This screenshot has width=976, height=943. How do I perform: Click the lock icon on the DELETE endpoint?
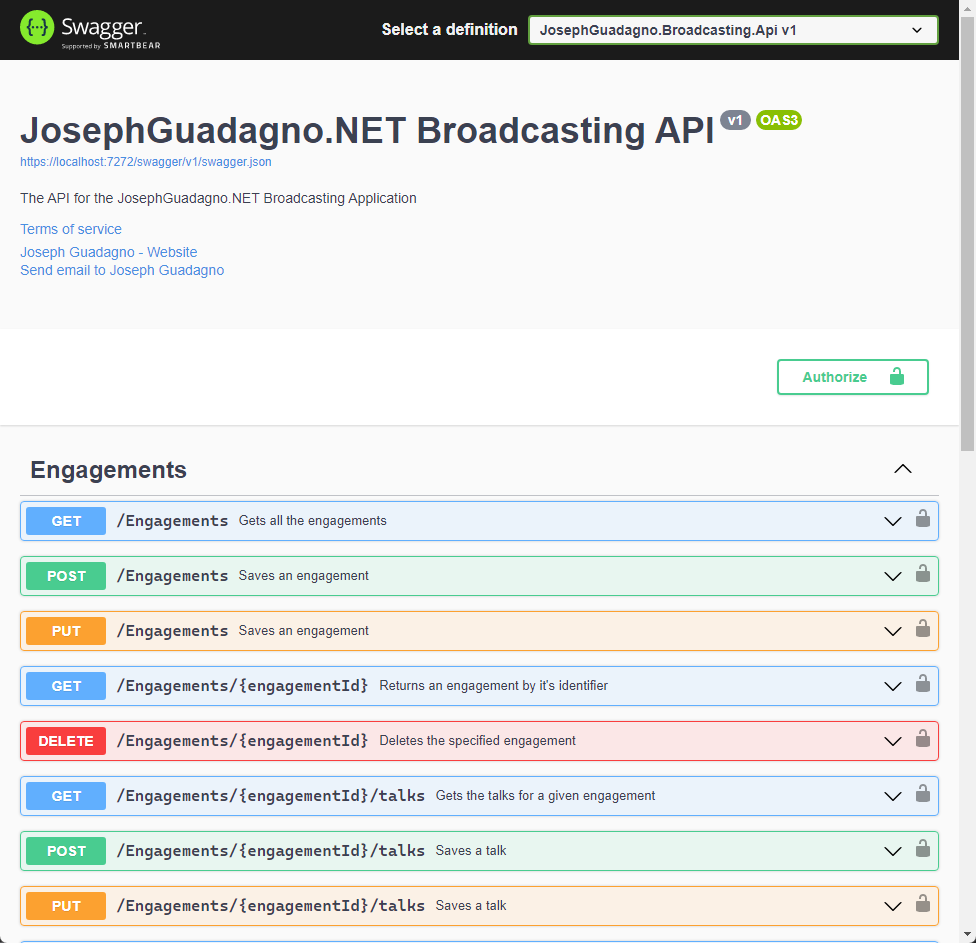[922, 740]
